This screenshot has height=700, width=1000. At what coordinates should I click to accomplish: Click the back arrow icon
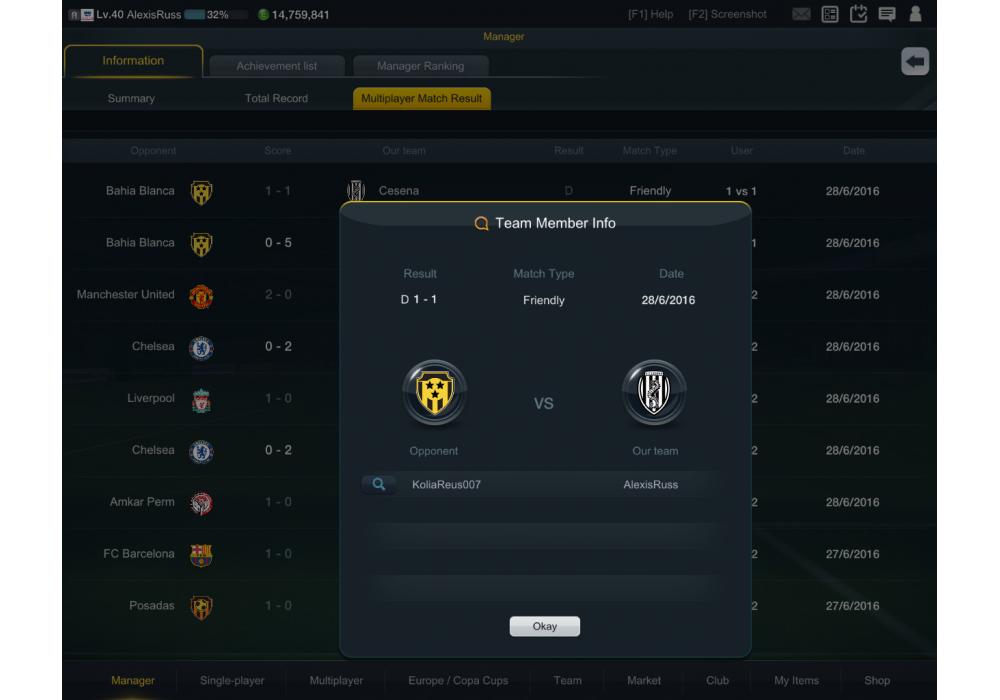click(915, 62)
